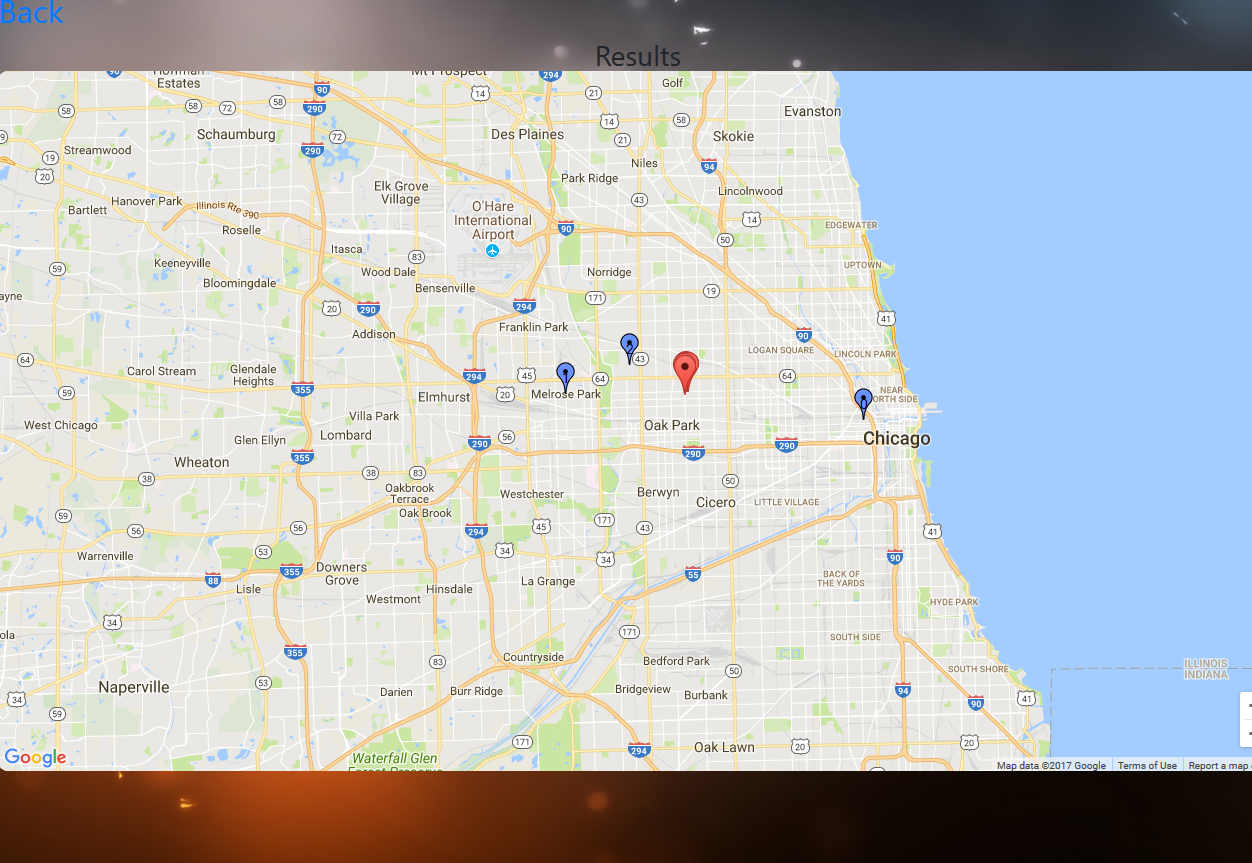
Task: Go back using the Back link
Action: [31, 13]
